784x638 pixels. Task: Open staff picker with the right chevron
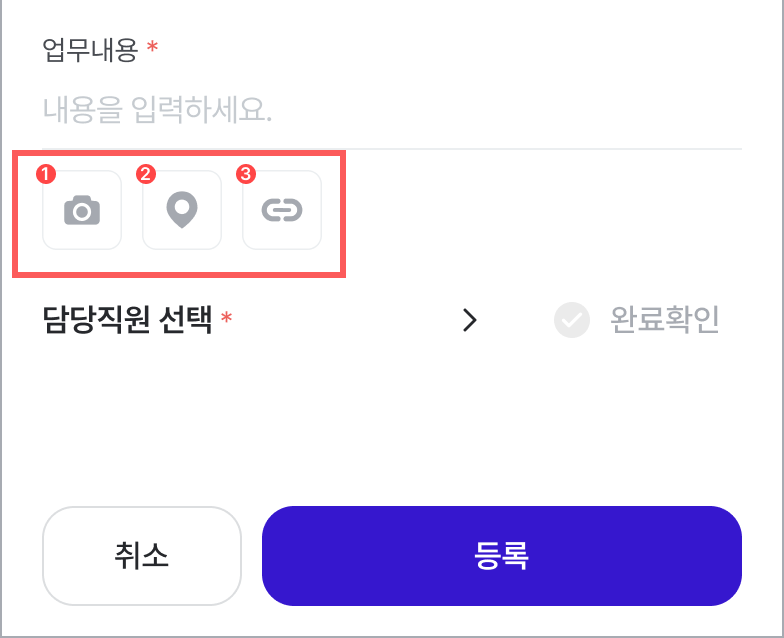click(x=470, y=320)
